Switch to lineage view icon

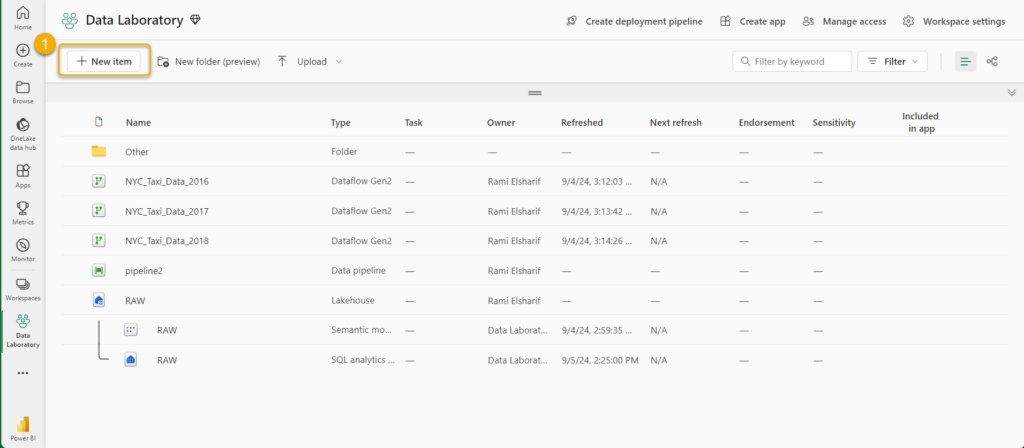[992, 62]
